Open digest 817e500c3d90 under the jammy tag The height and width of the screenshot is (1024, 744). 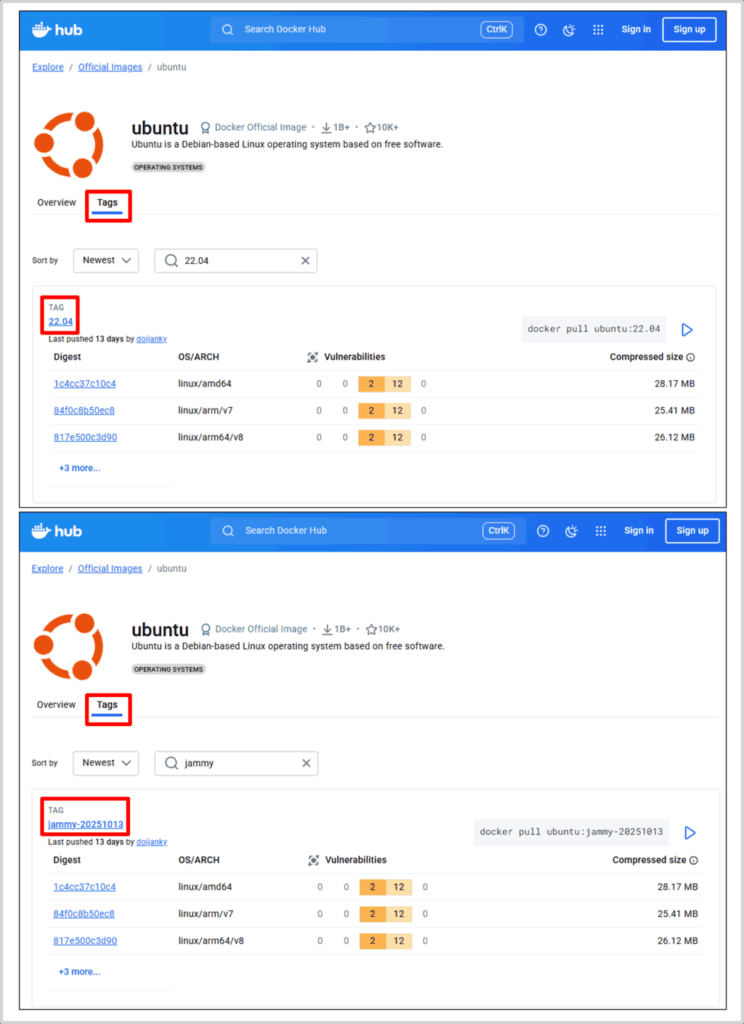pyautogui.click(x=85, y=940)
